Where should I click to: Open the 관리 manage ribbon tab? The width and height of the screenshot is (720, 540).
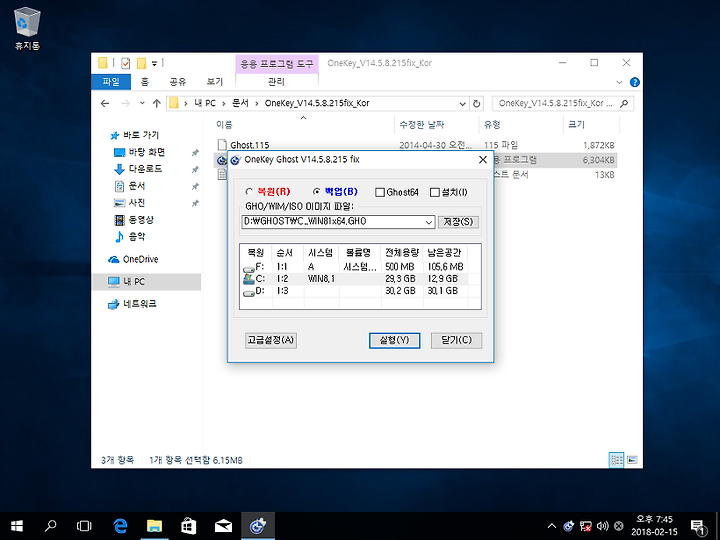click(276, 82)
